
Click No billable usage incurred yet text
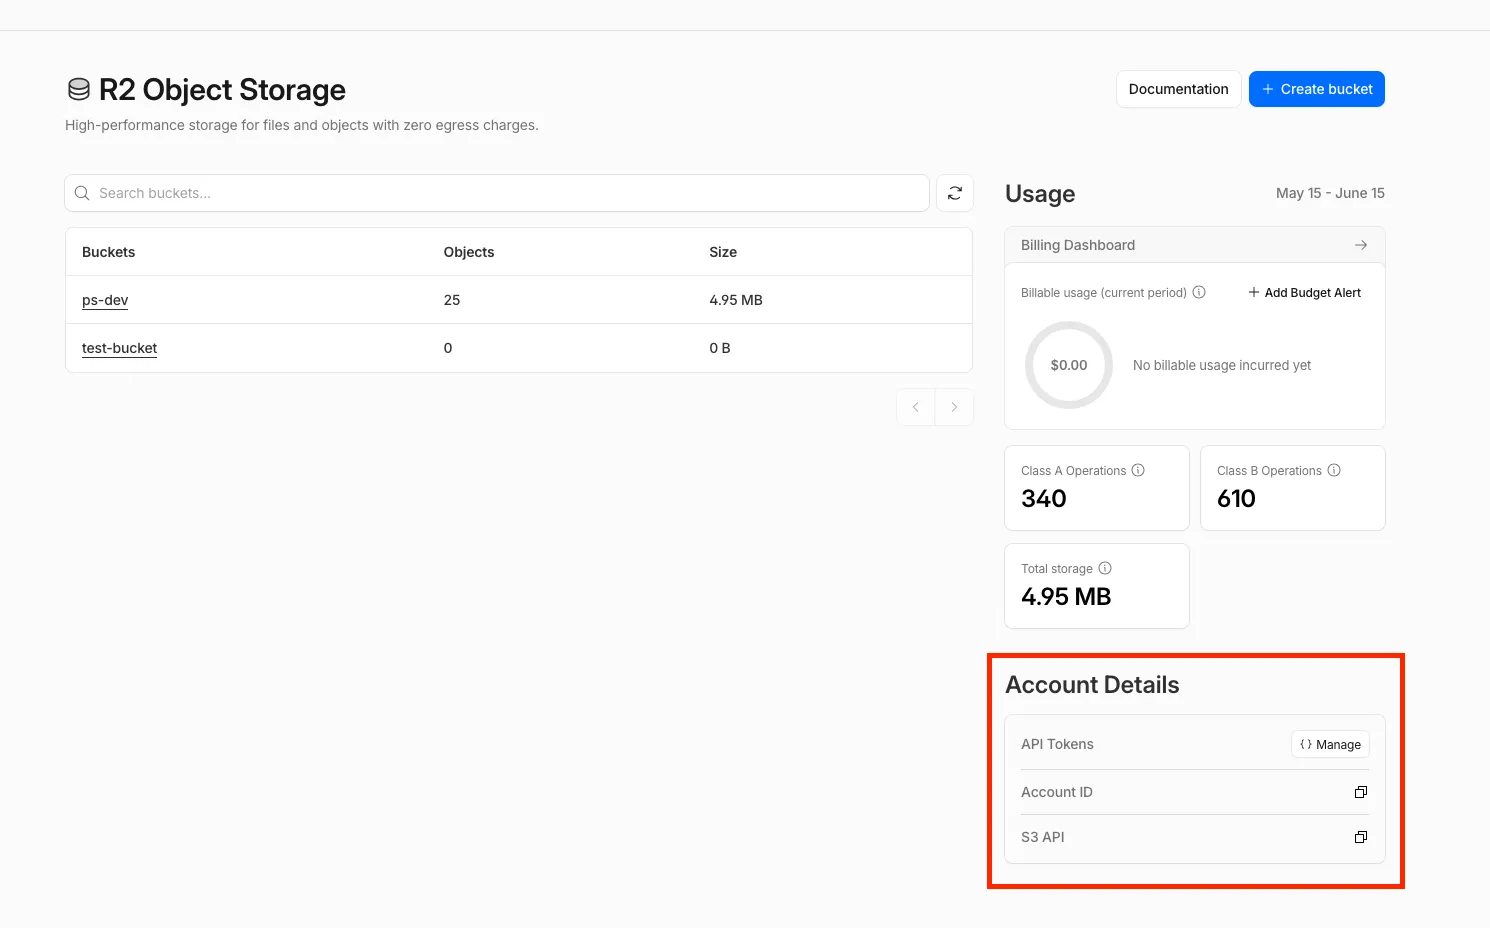pyautogui.click(x=1222, y=365)
